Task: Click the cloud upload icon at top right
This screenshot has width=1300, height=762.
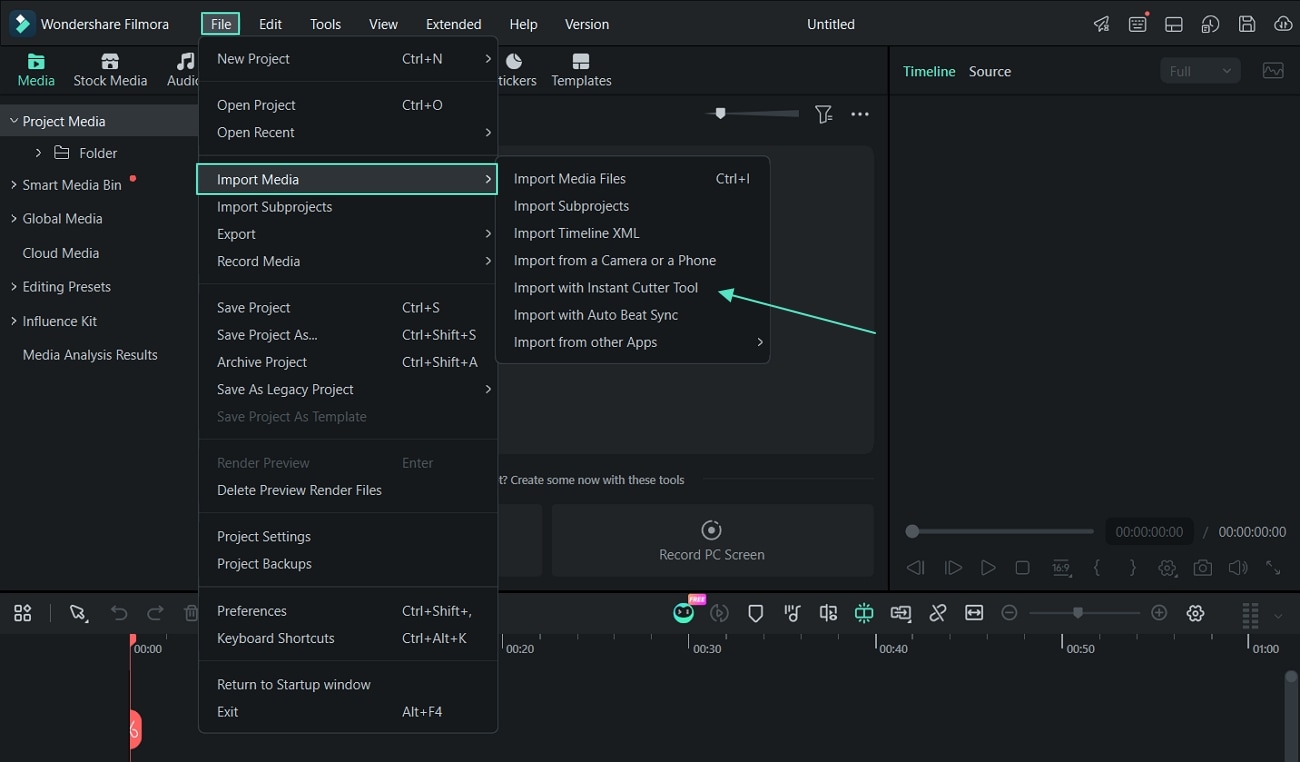Action: (x=1283, y=24)
